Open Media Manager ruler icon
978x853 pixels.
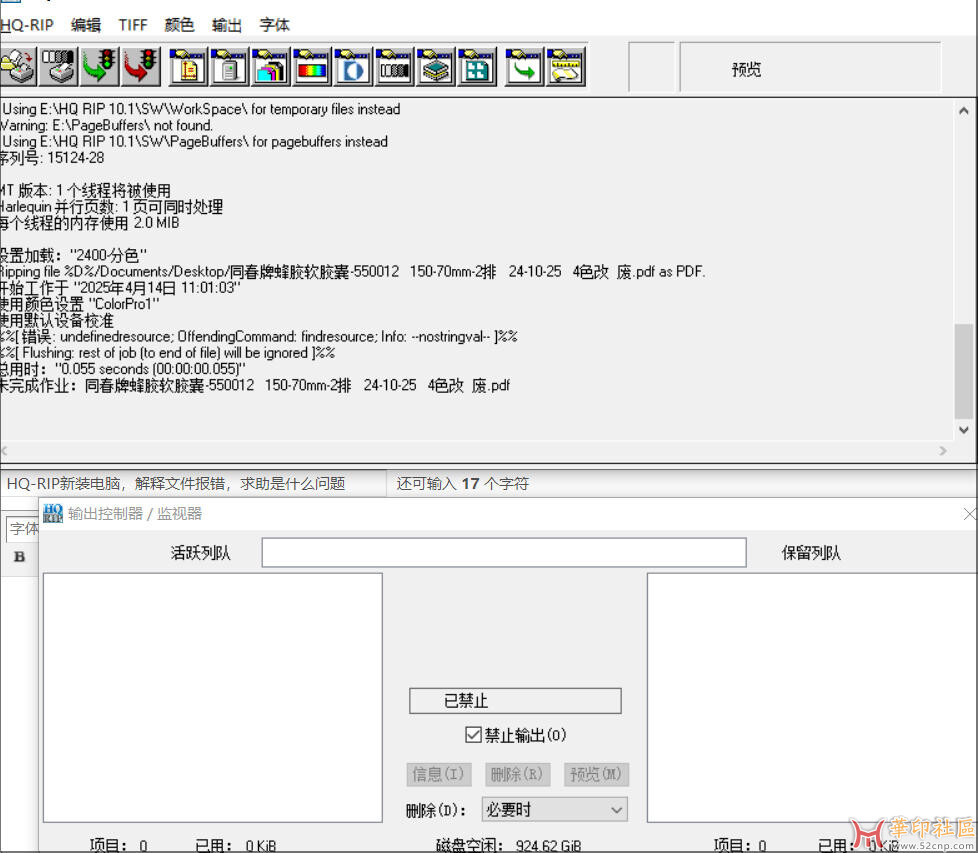tap(565, 65)
